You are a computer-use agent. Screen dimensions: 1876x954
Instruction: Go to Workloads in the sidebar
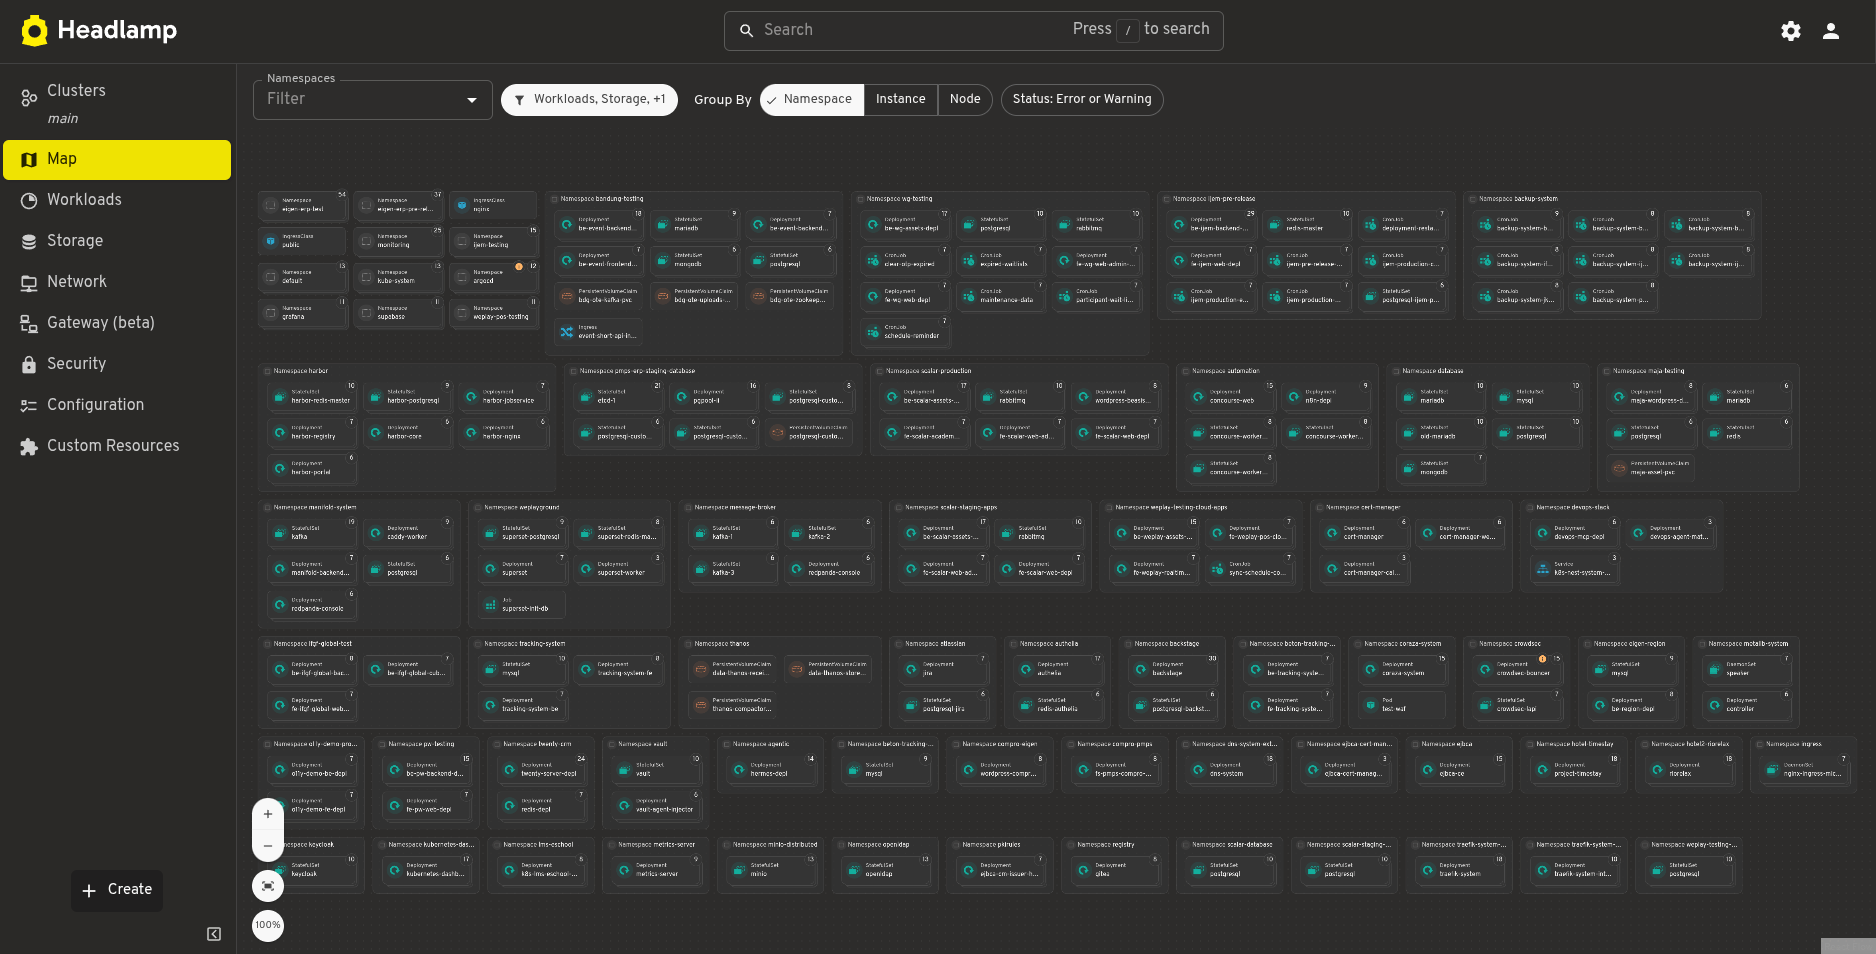tap(117, 200)
